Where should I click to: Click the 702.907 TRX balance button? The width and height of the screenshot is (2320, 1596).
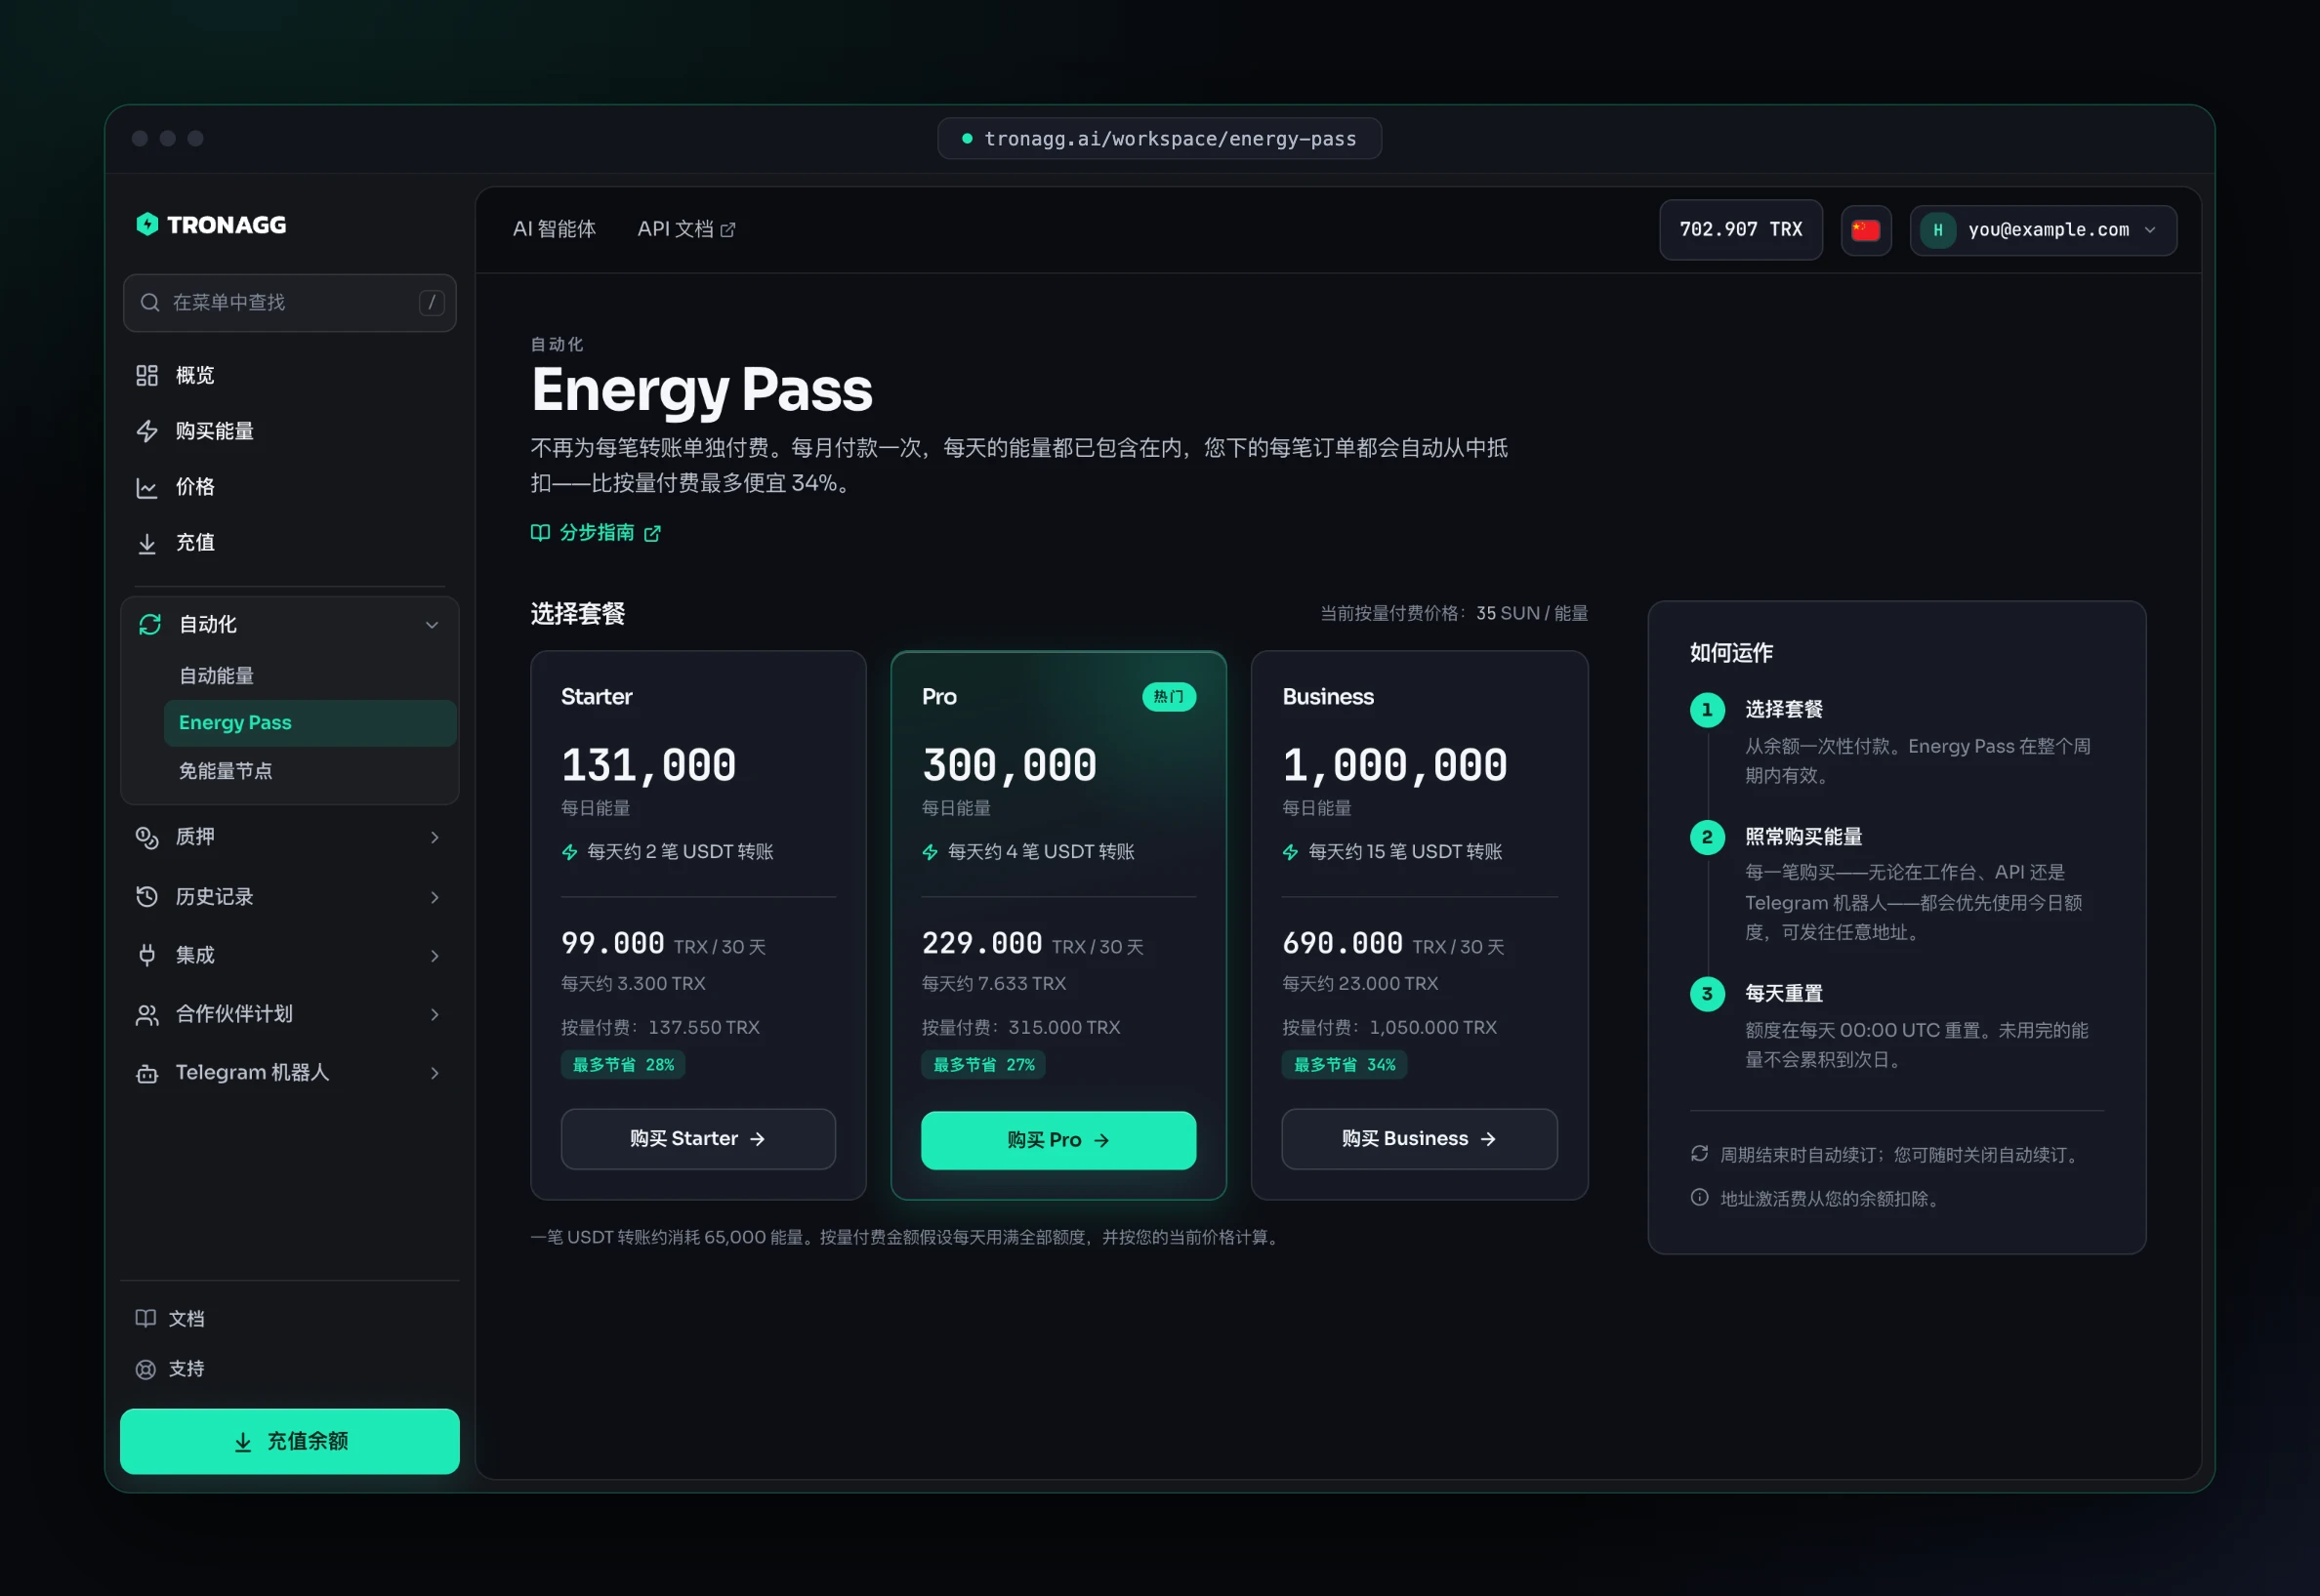click(1741, 230)
